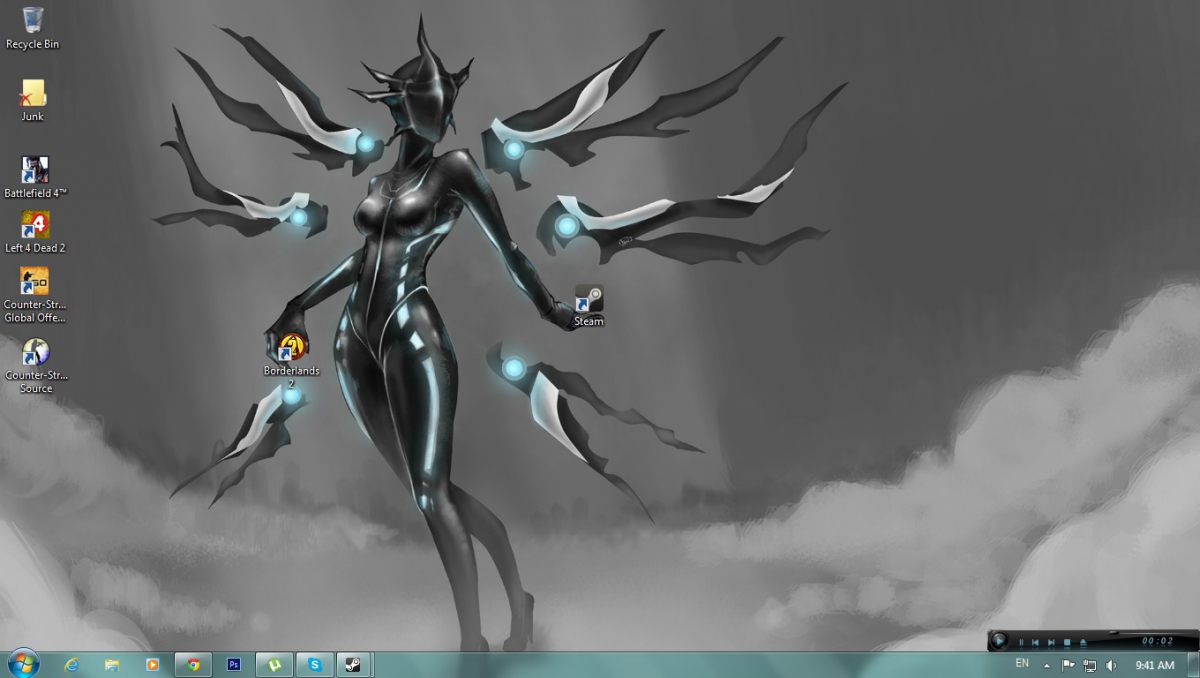Launch Photoshop from the taskbar
Image resolution: width=1200 pixels, height=678 pixels.
click(234, 664)
